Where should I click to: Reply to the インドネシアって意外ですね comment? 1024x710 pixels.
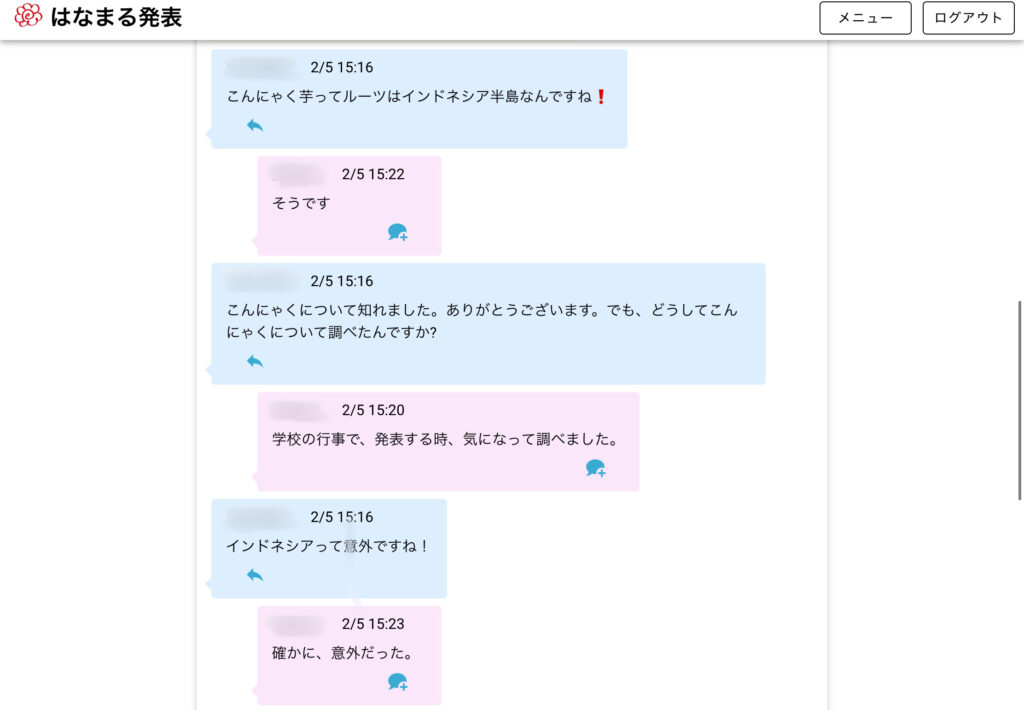point(255,575)
